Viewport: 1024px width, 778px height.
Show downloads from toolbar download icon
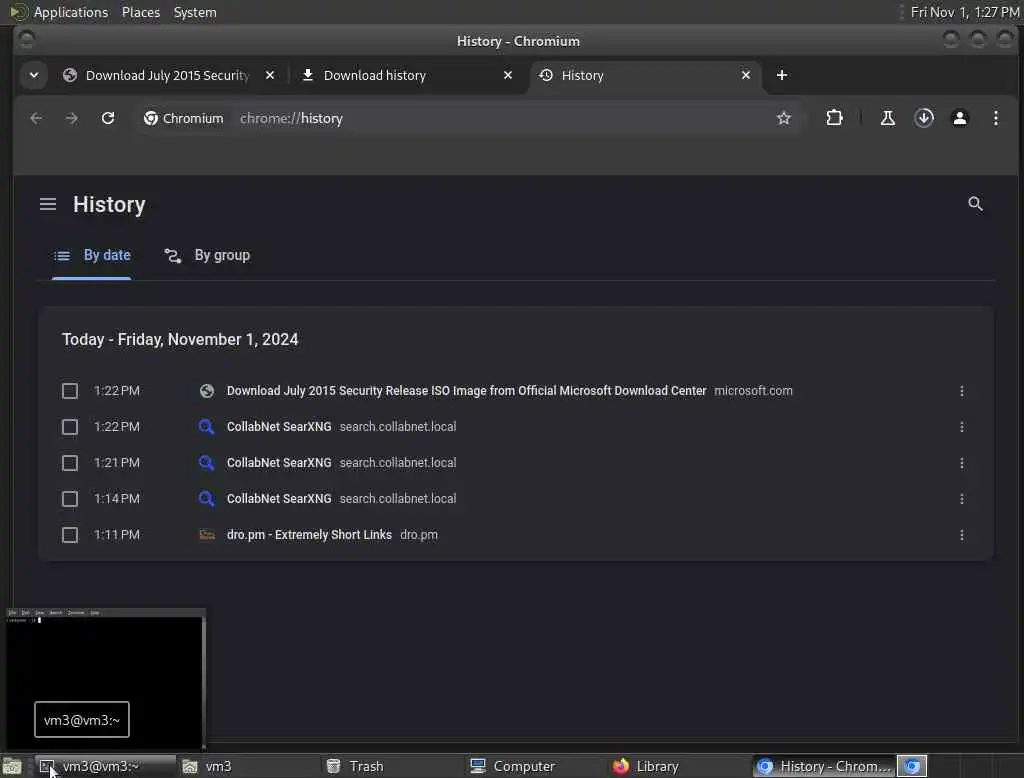[923, 118]
